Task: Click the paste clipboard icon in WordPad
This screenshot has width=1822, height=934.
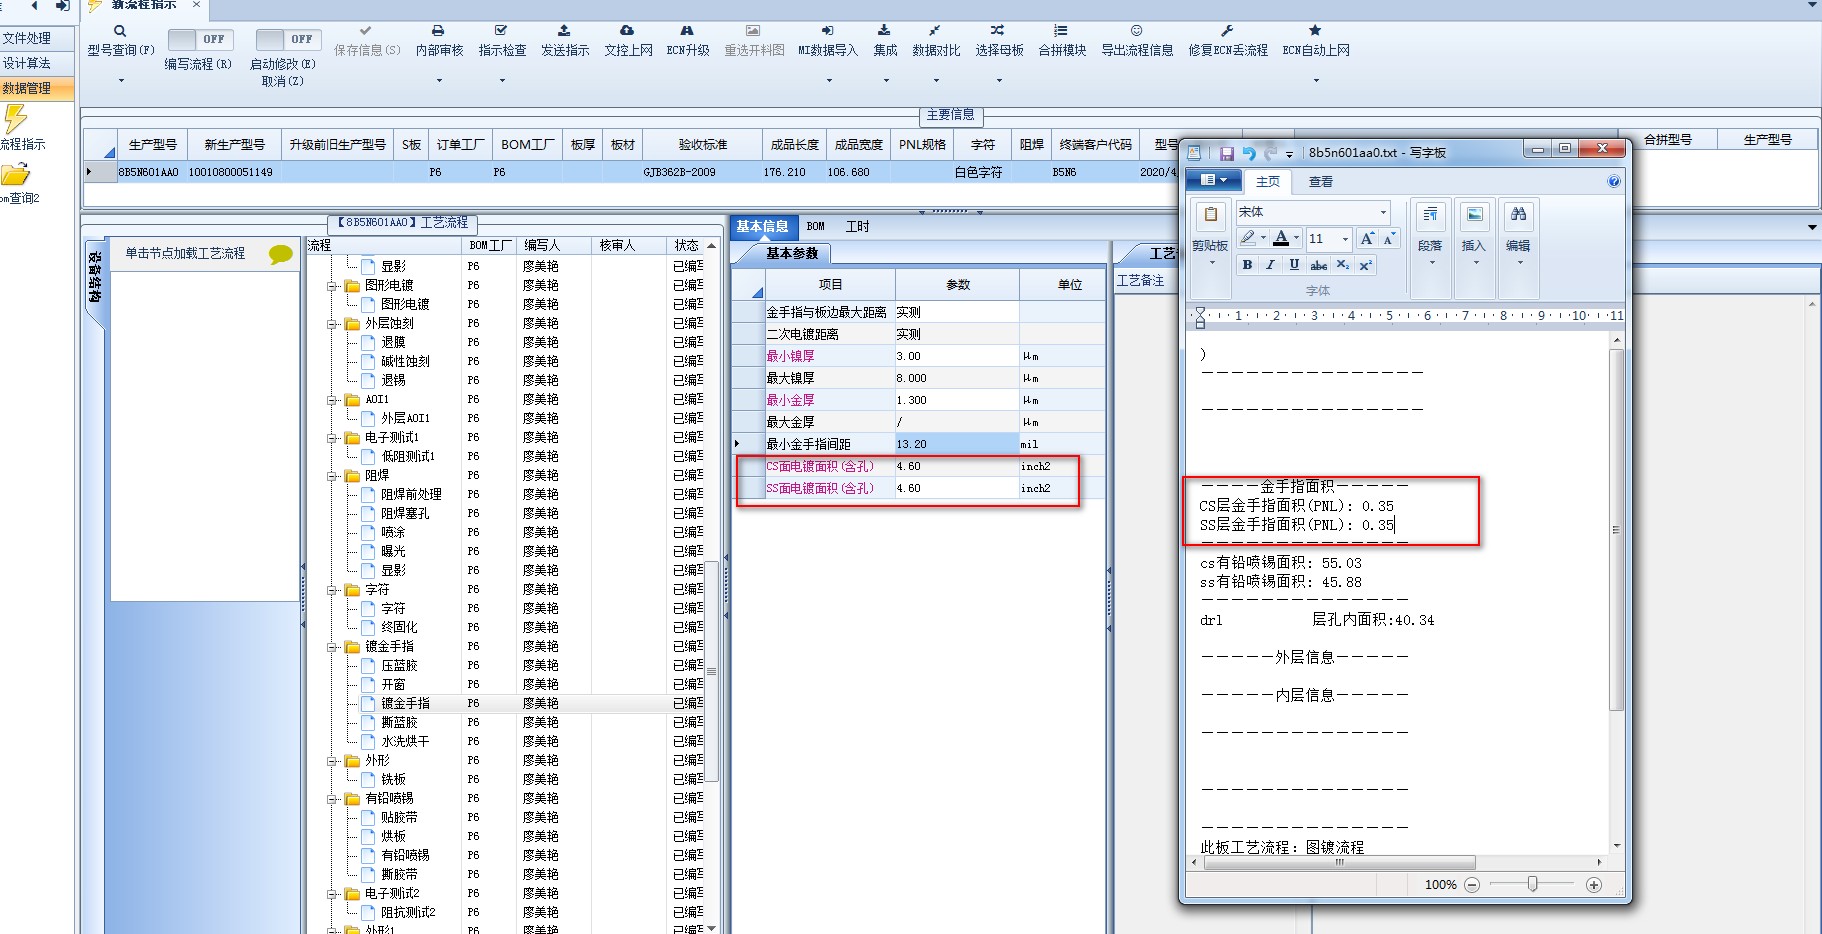Action: pyautogui.click(x=1210, y=215)
